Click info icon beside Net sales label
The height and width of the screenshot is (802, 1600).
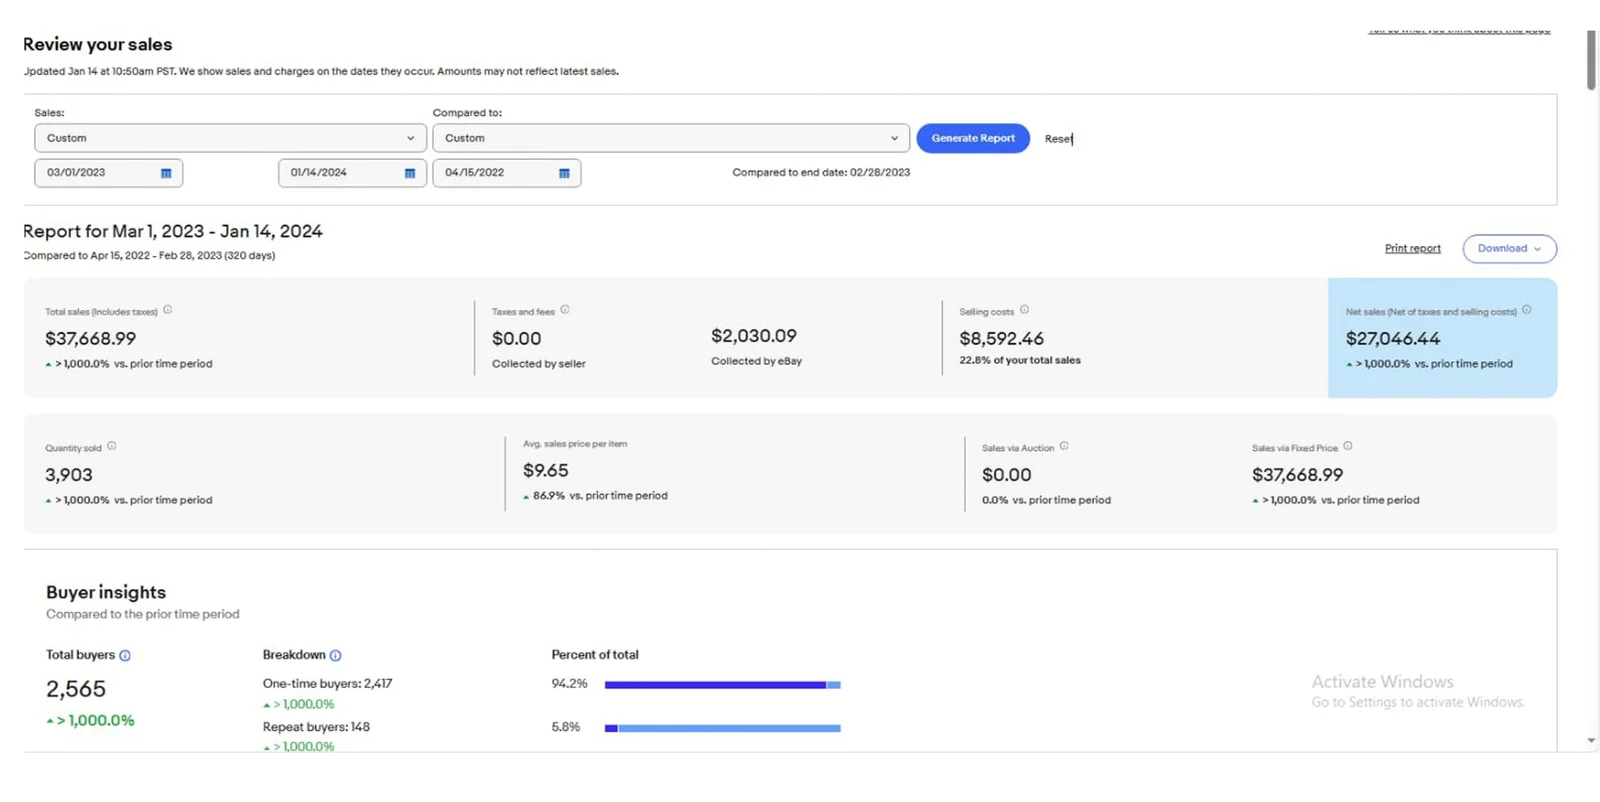1526,310
